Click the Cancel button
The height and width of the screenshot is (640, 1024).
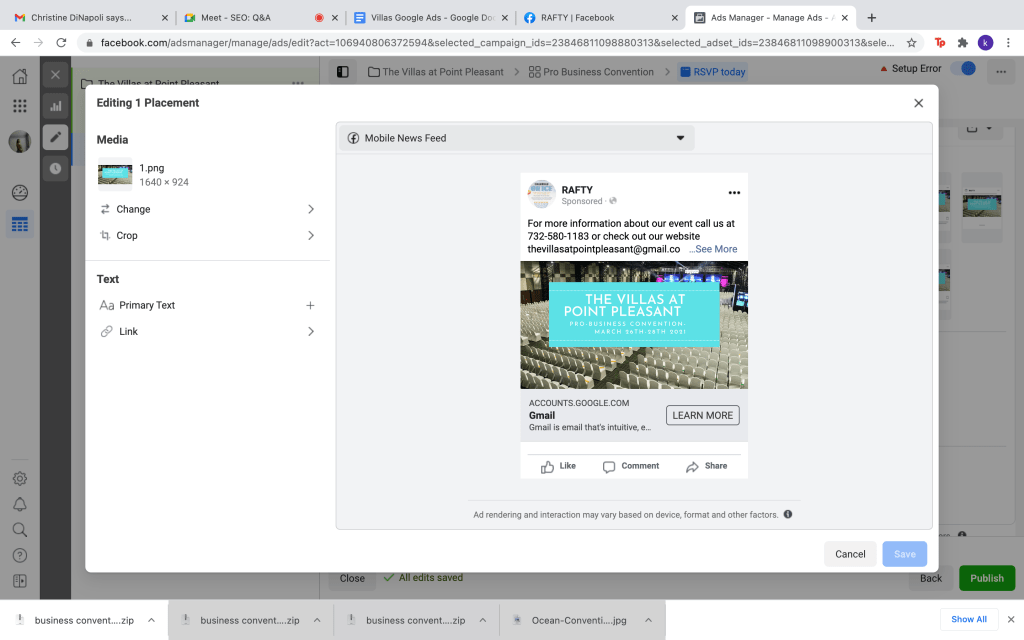(850, 554)
